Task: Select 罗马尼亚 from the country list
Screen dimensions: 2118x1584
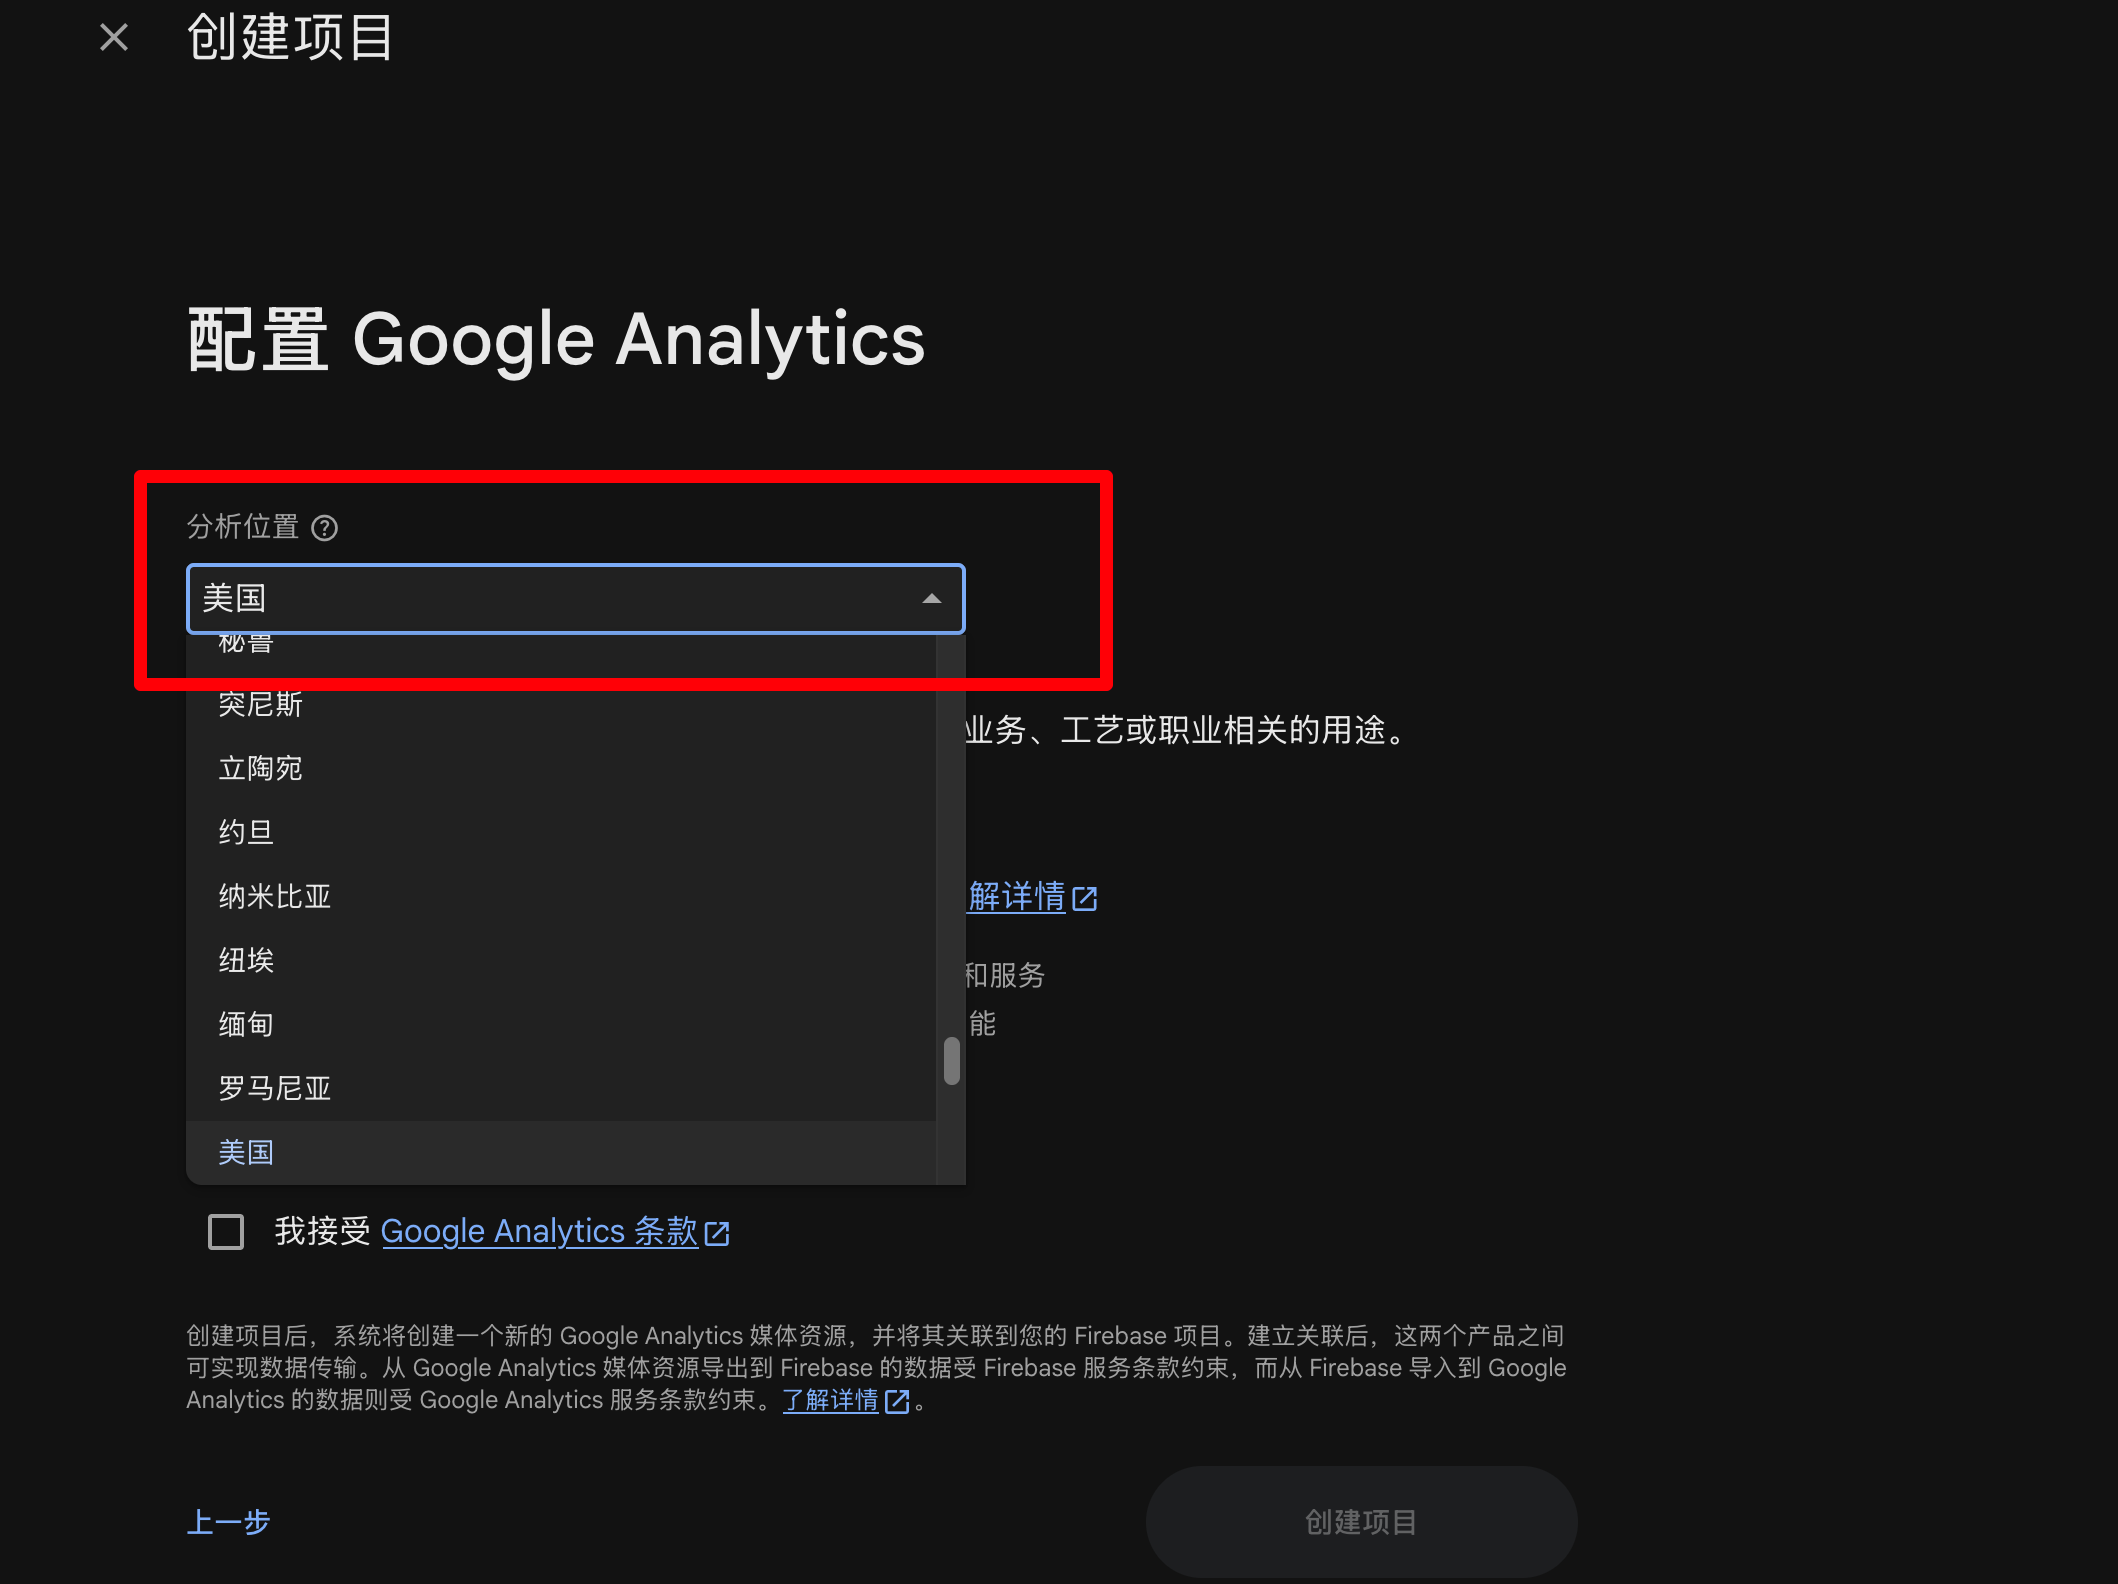Action: coord(561,1088)
